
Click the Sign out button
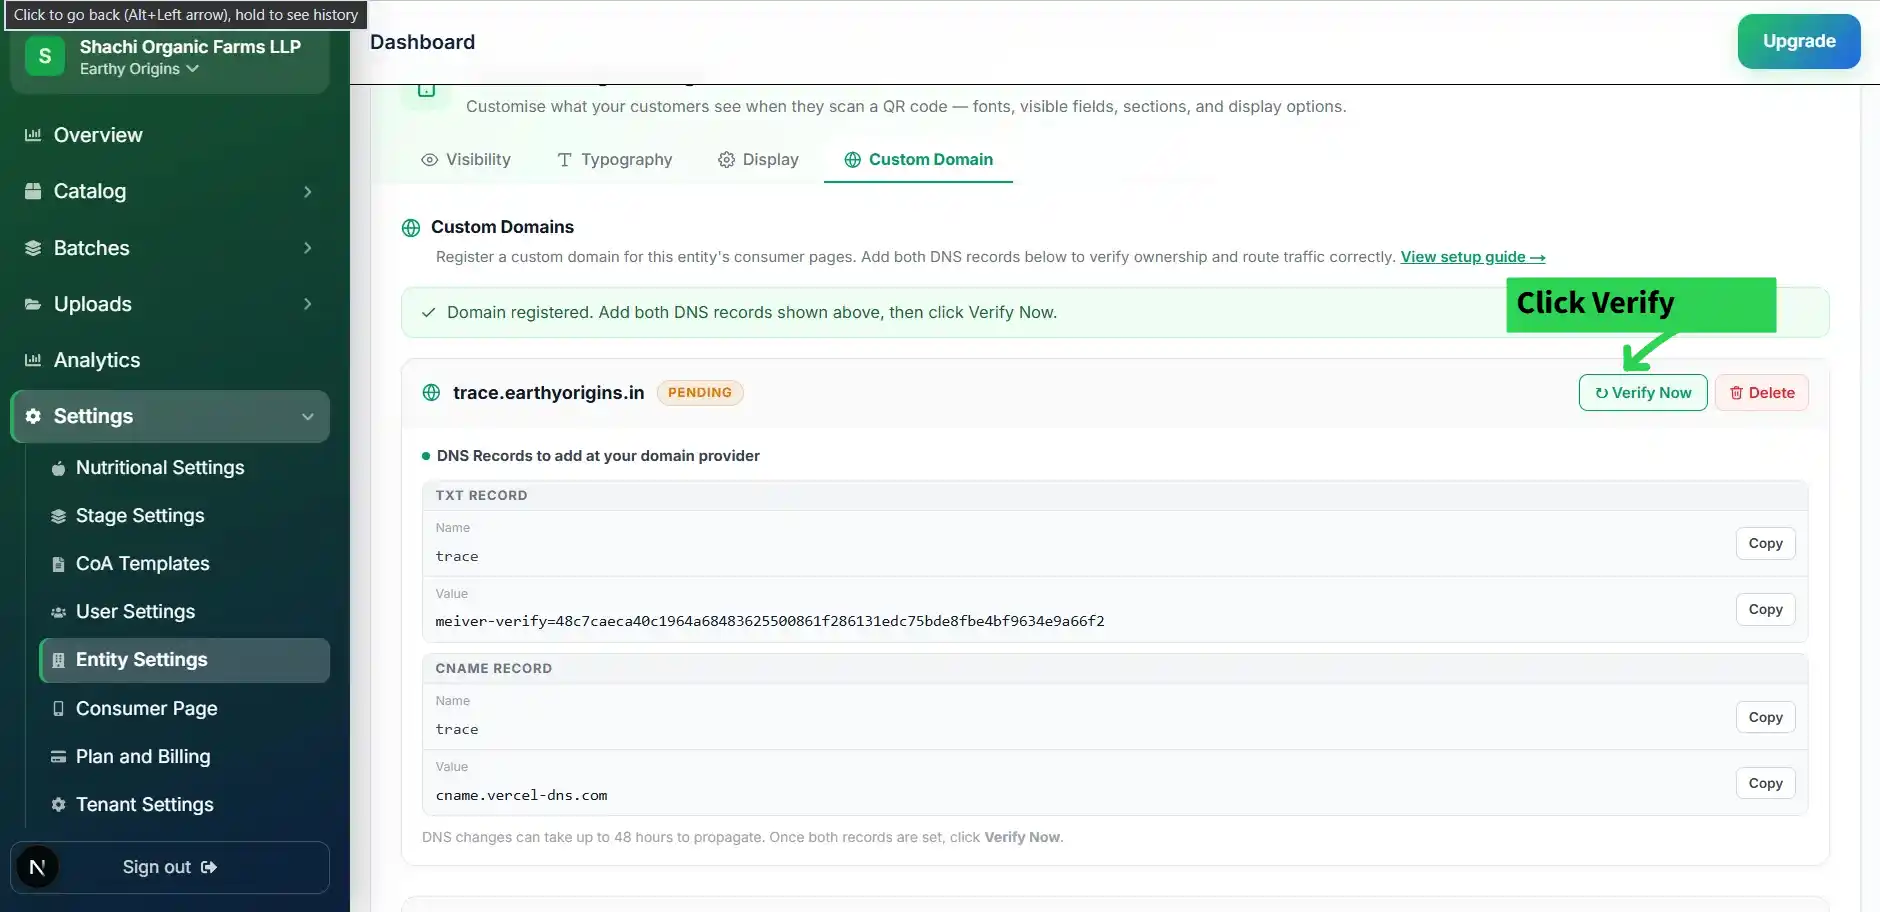coord(170,867)
